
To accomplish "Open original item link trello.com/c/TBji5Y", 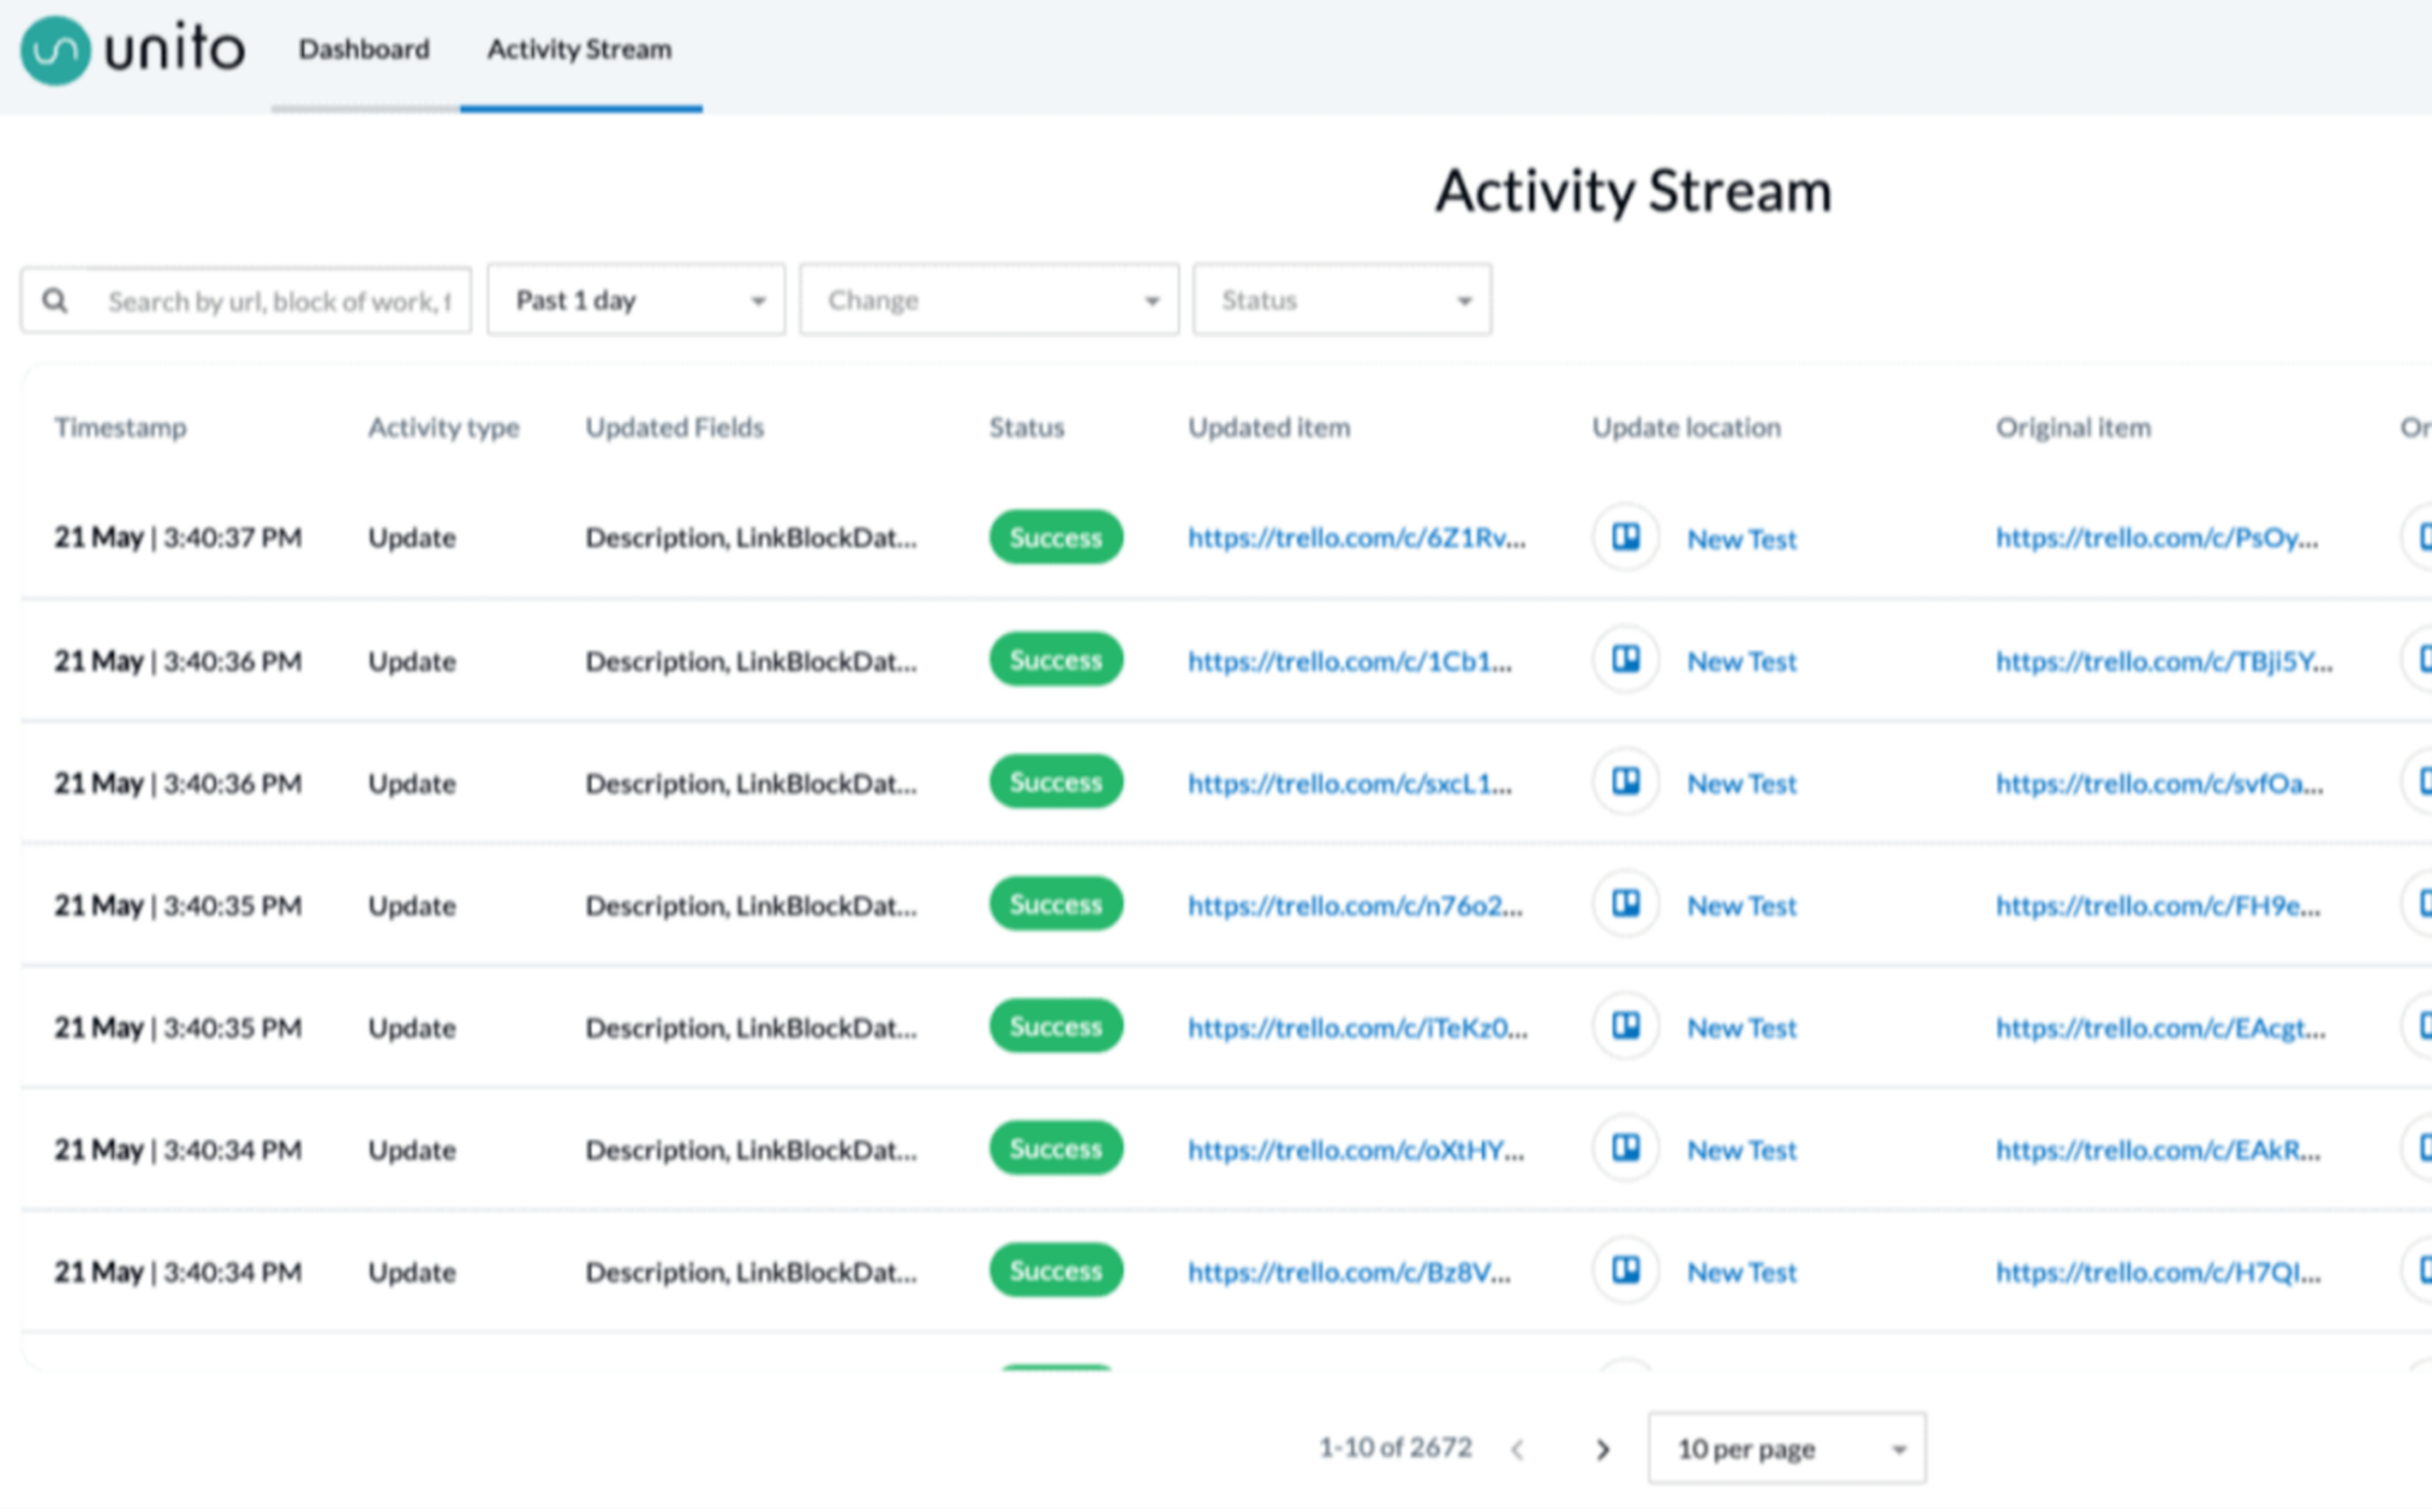I will coord(2164,661).
